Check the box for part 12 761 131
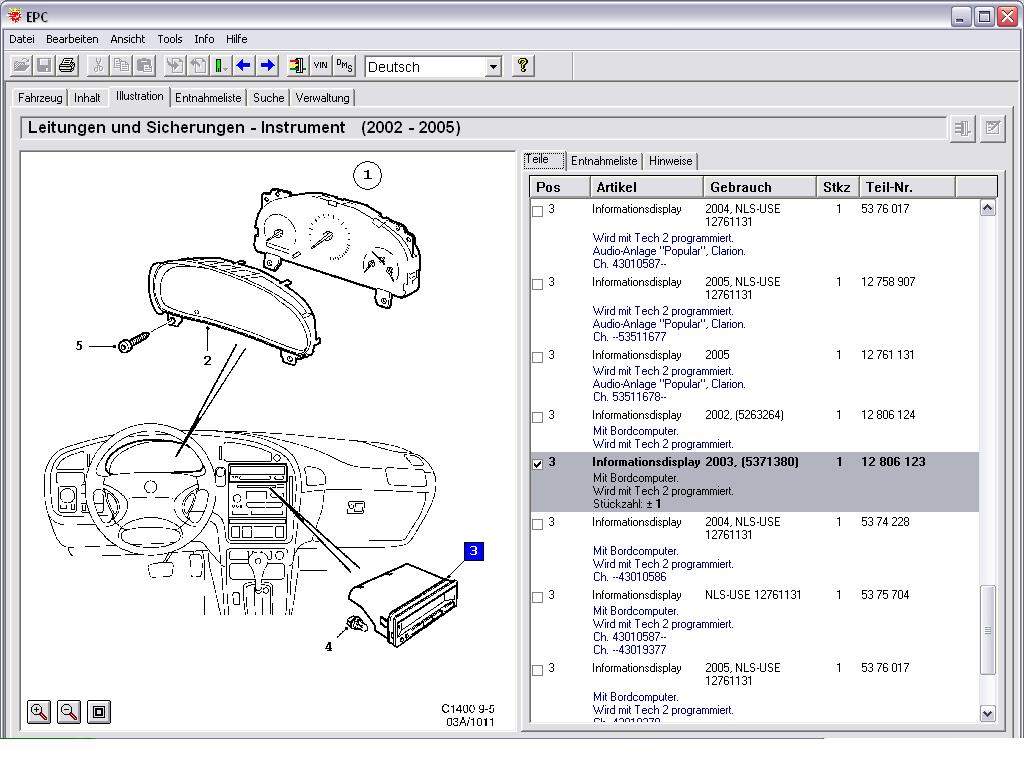This screenshot has height=768, width=1024. (537, 357)
